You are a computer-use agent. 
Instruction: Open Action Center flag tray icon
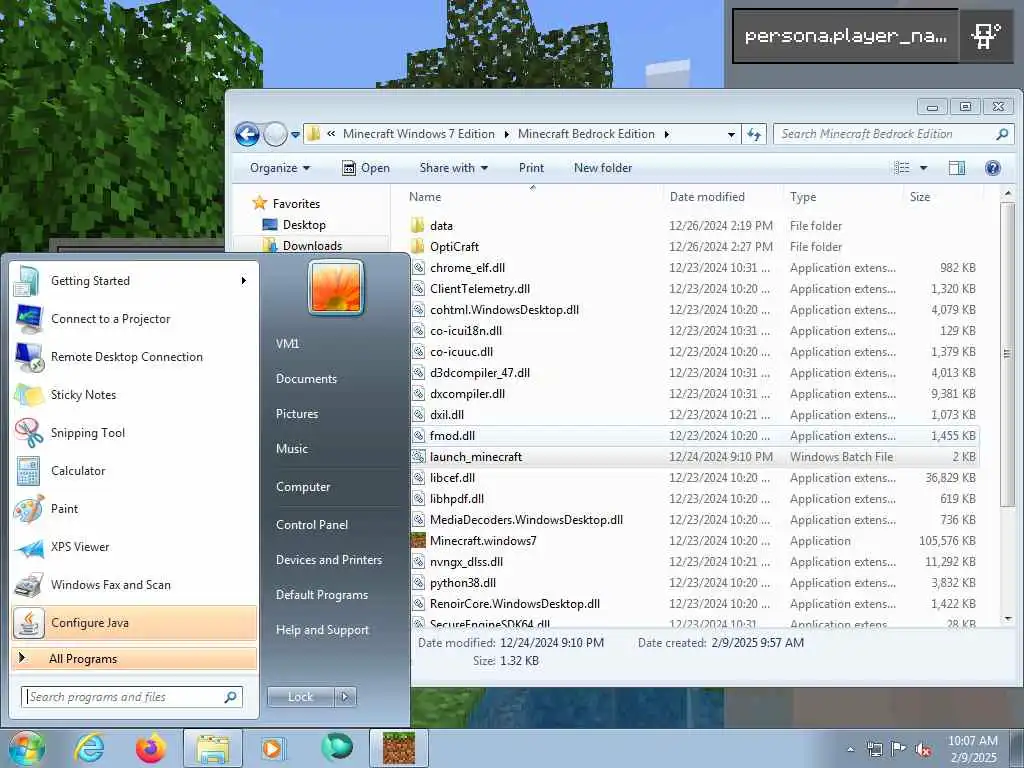899,749
